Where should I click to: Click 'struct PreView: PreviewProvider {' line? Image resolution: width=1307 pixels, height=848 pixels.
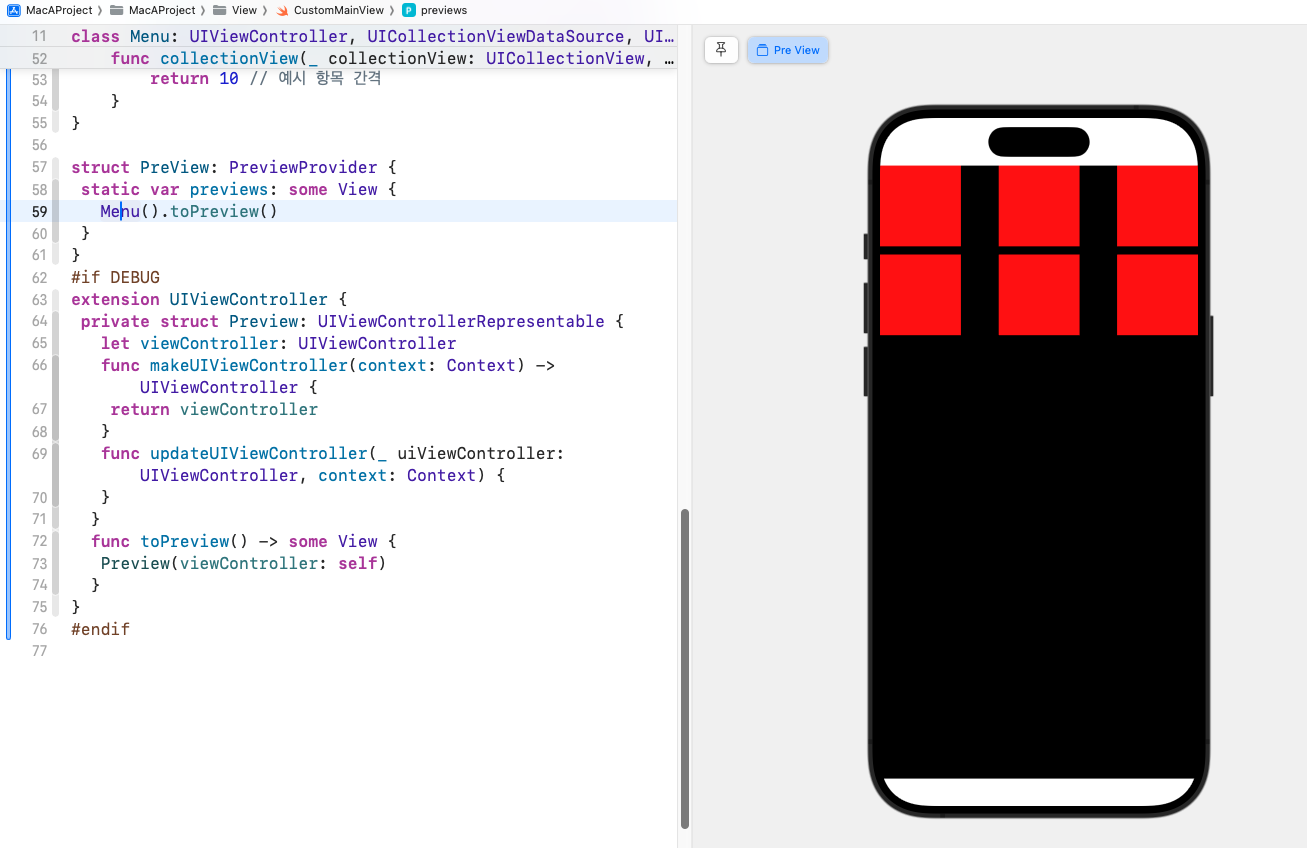[x=234, y=167]
